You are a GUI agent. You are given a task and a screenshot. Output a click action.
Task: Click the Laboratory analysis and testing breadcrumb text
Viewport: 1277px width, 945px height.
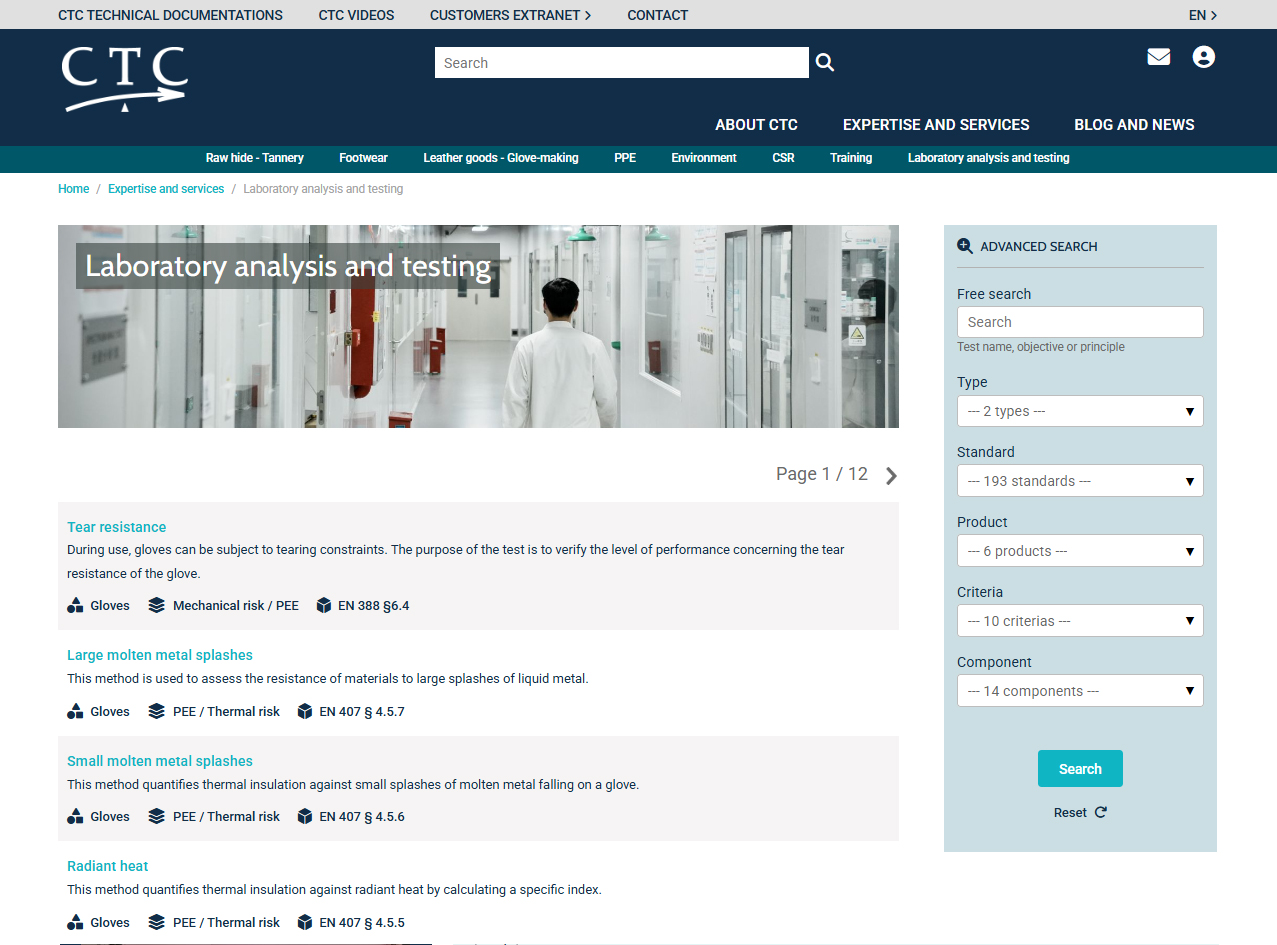(323, 189)
